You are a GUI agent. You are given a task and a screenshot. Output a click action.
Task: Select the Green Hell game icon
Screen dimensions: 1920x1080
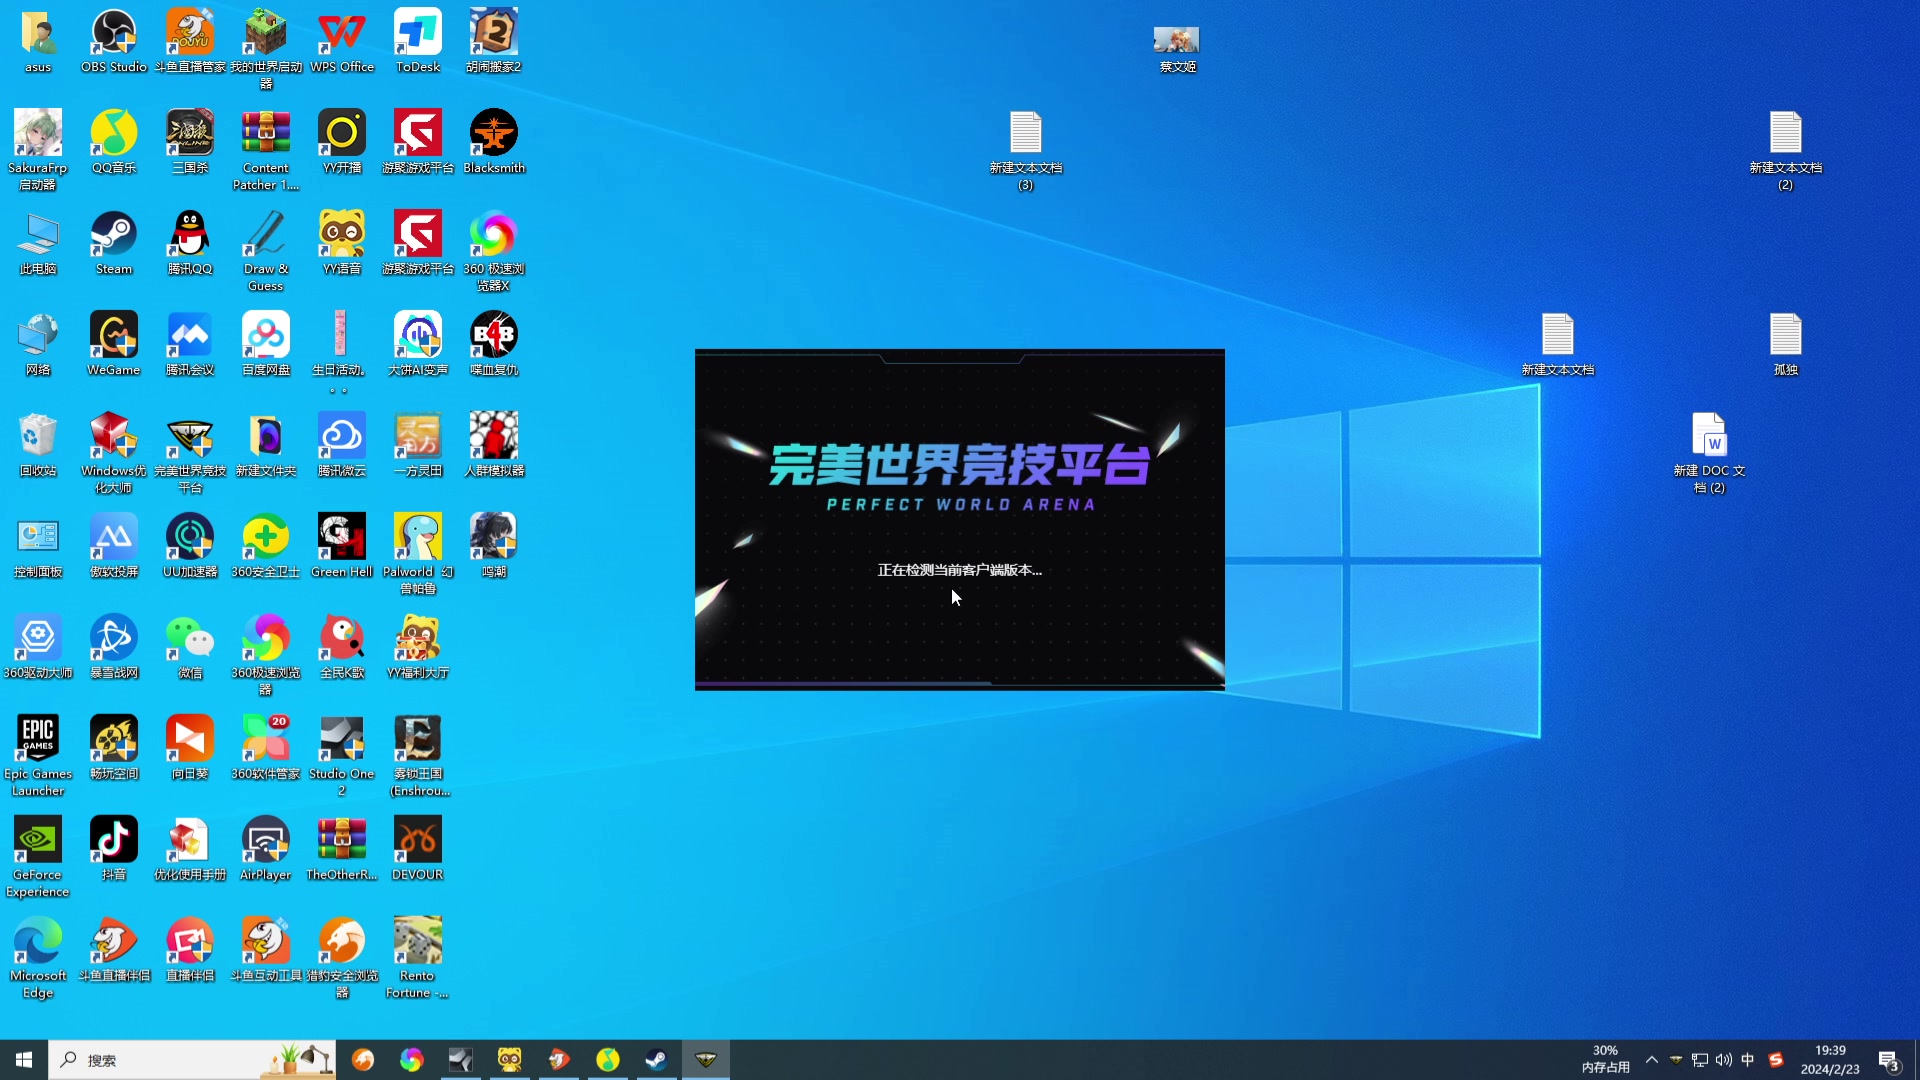pyautogui.click(x=342, y=546)
